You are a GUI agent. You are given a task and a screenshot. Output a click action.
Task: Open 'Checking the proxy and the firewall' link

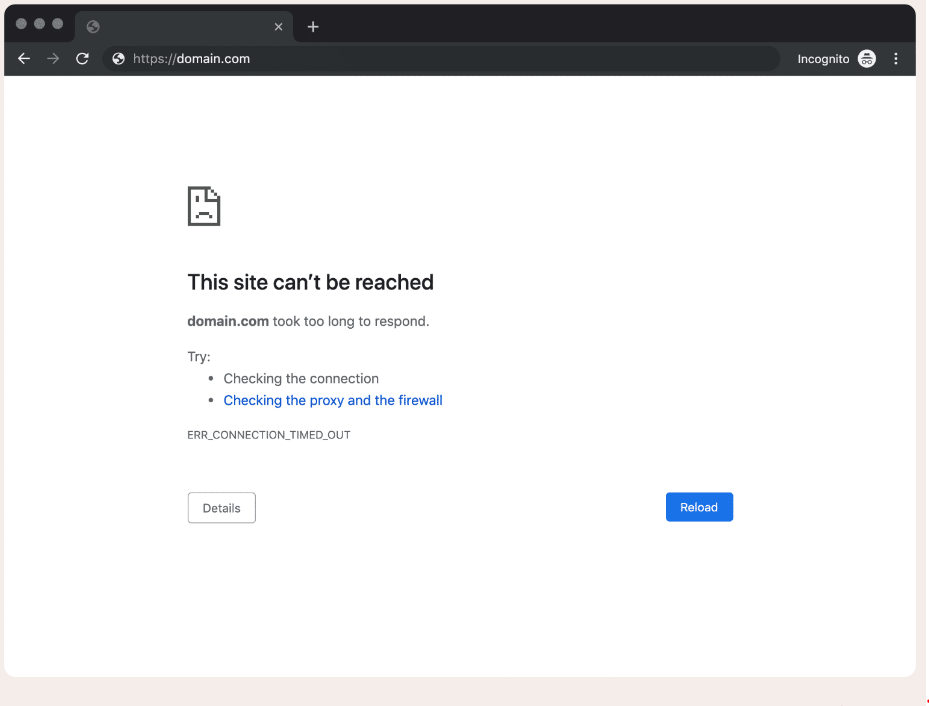333,401
